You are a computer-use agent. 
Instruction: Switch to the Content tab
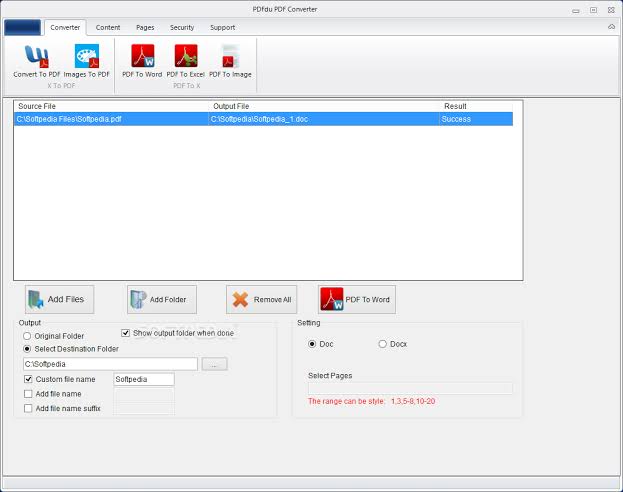click(x=108, y=27)
